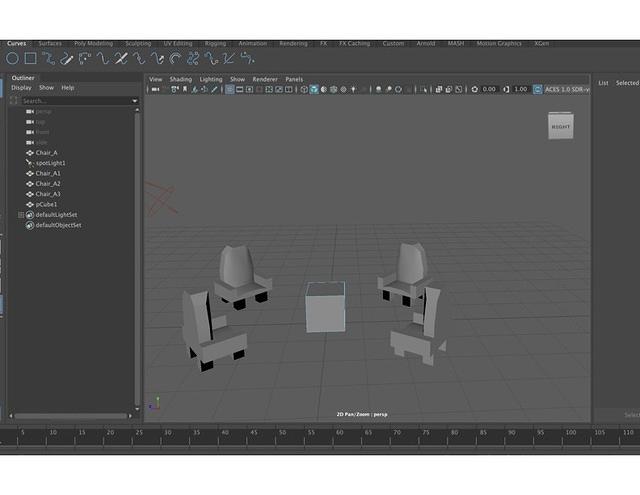Click the ViewCube labeled RIGHT
The height and width of the screenshot is (495, 640).
point(561,126)
